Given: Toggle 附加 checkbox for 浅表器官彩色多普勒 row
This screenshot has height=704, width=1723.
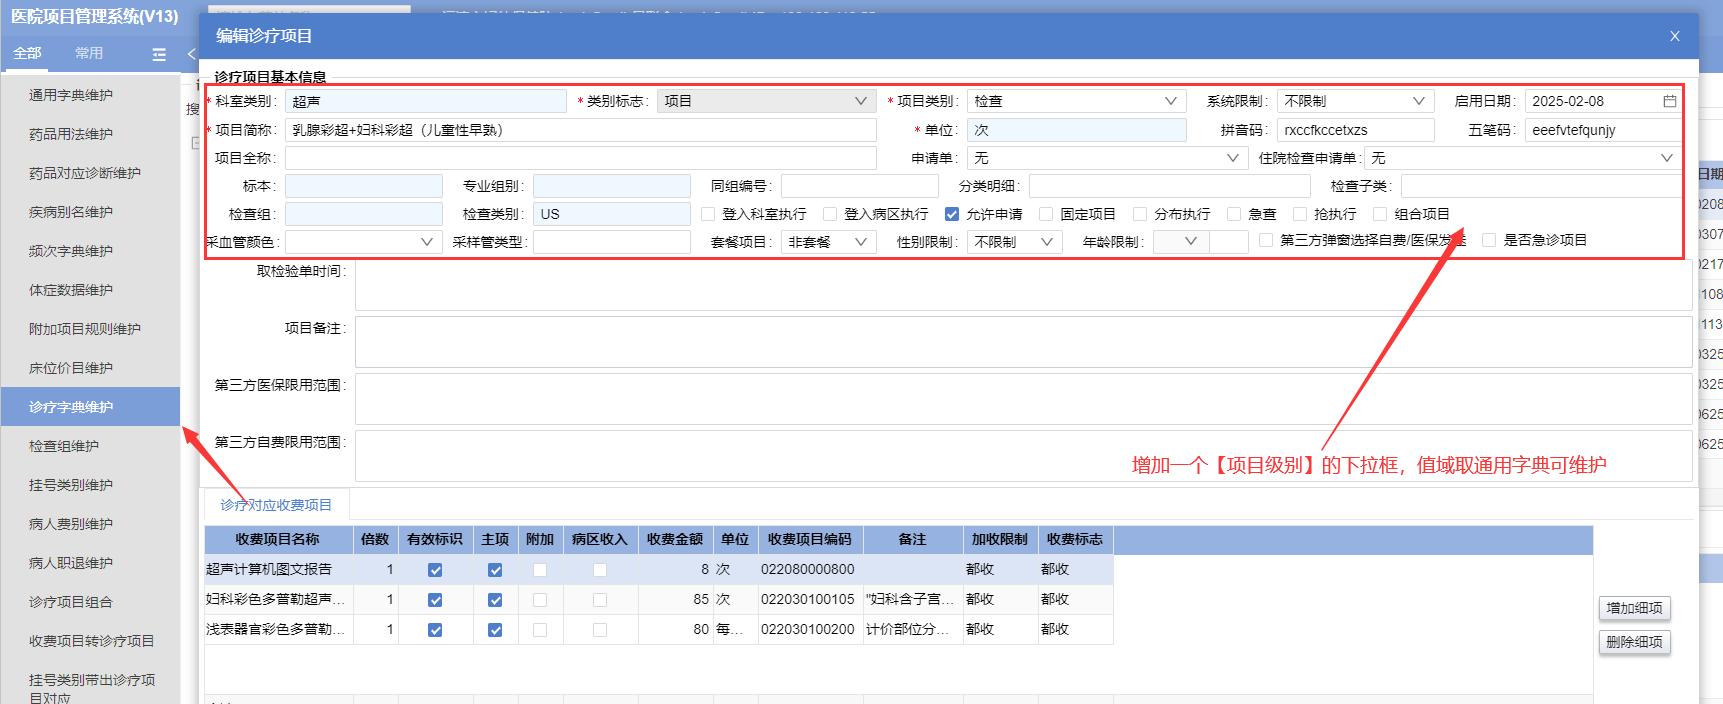Looking at the screenshot, I should pos(540,630).
